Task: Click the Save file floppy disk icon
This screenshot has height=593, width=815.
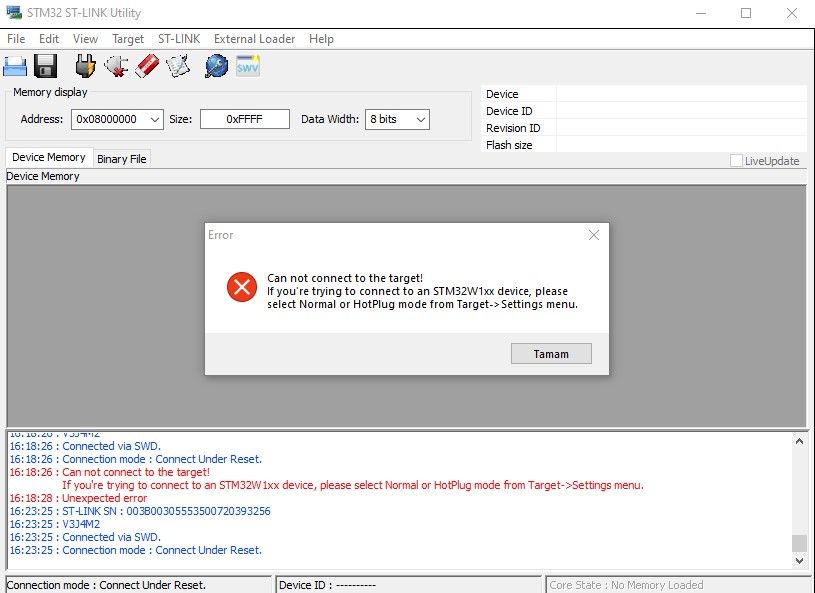Action: click(x=46, y=67)
